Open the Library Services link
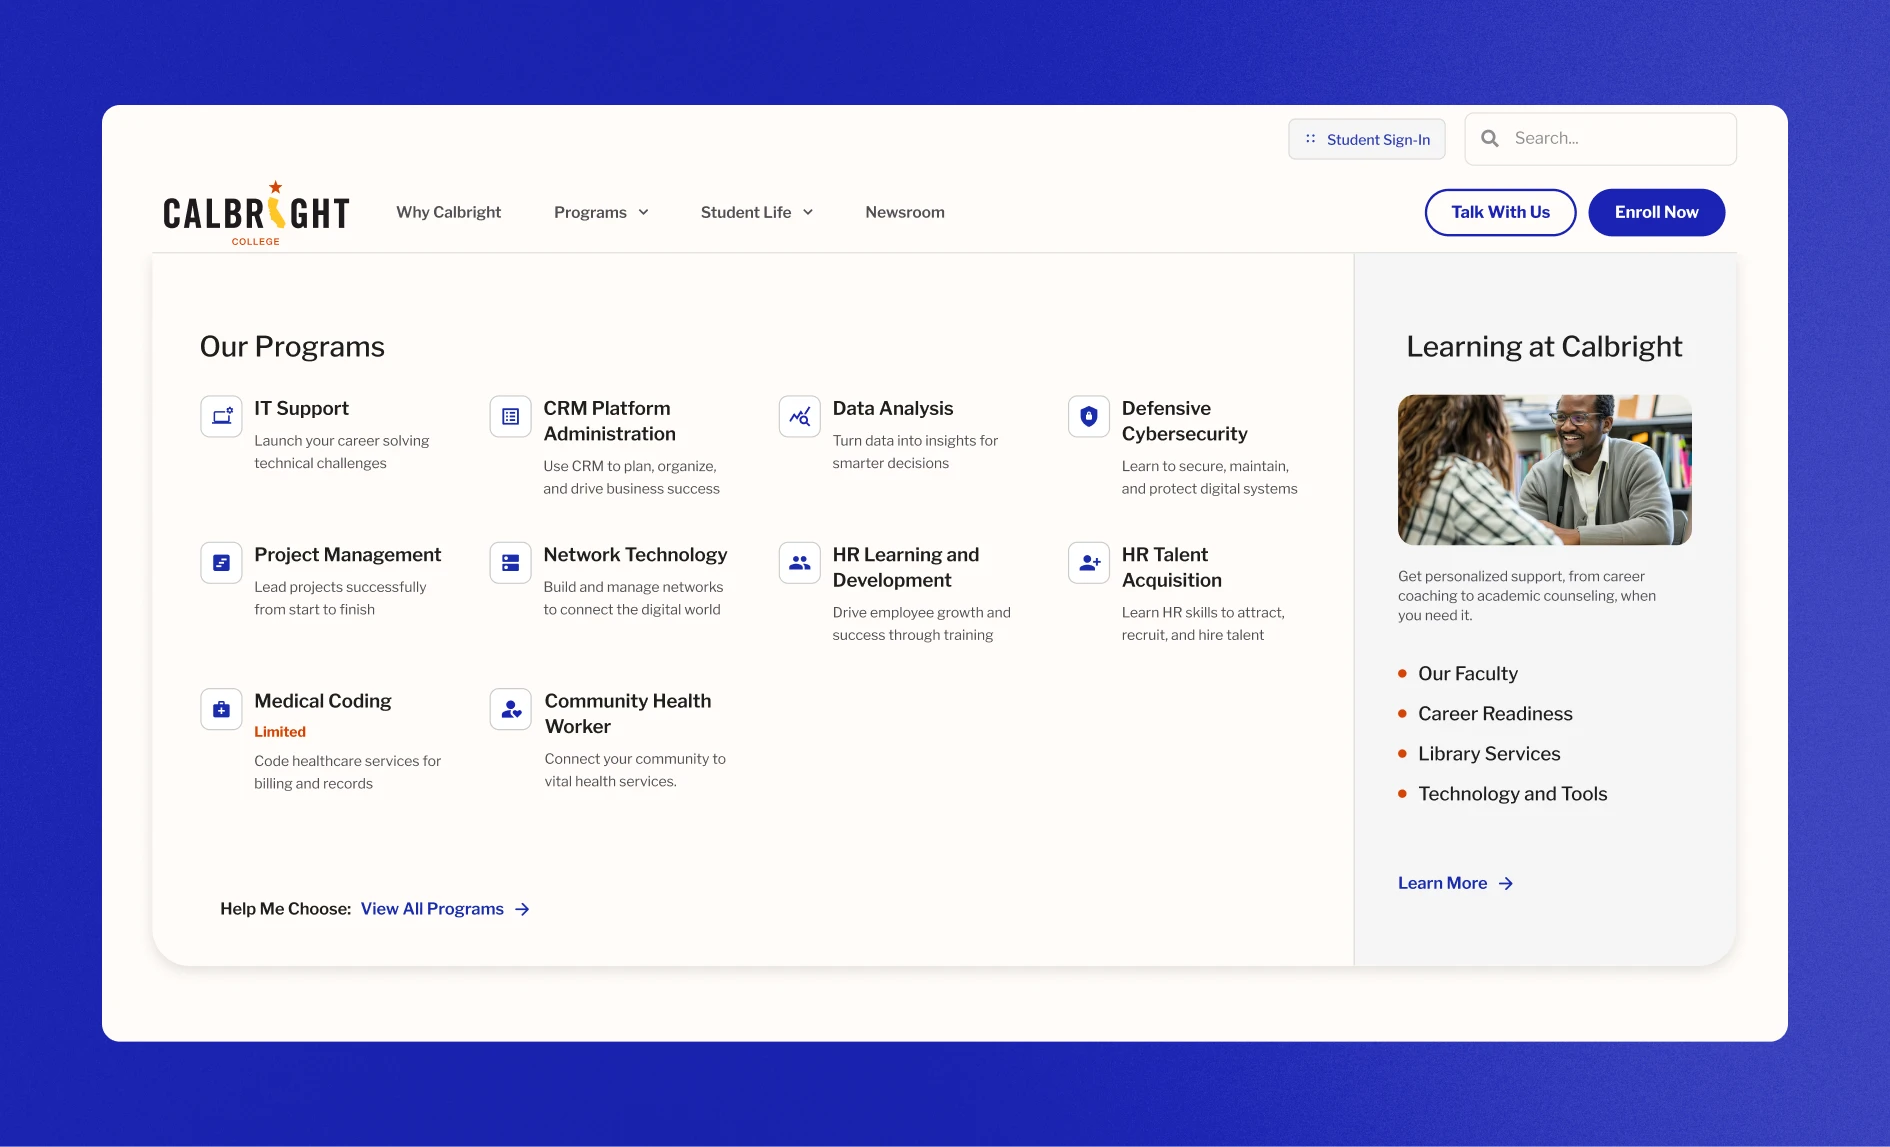1890x1147 pixels. [1489, 754]
